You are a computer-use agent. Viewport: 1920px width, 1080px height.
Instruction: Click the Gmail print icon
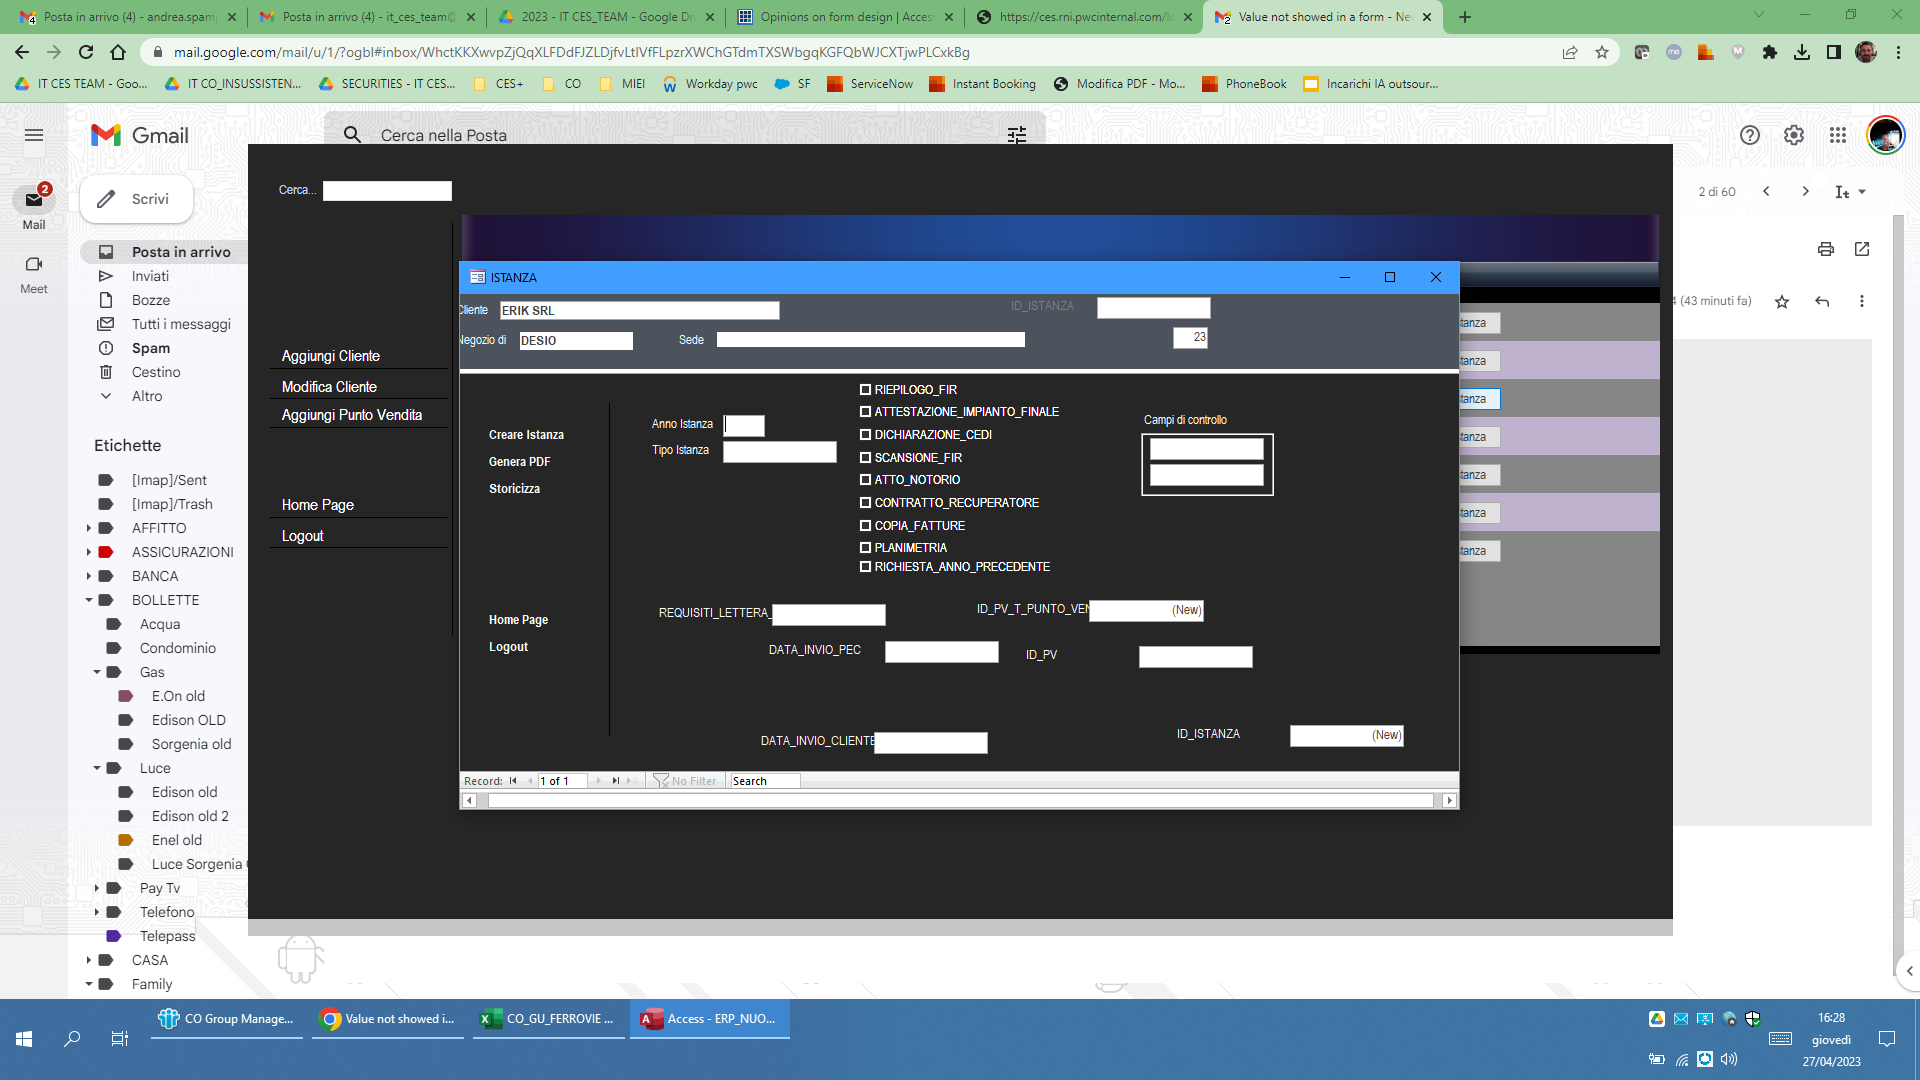coord(1826,249)
